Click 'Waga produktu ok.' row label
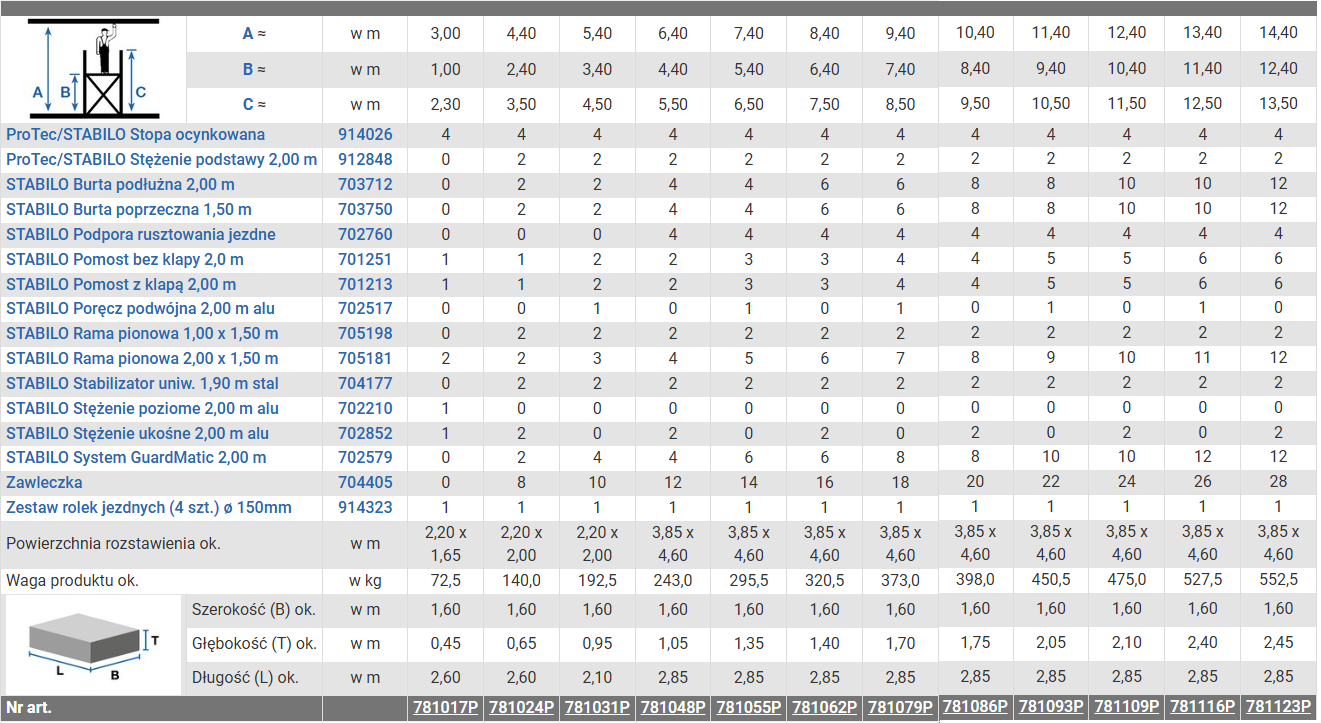 73,581
